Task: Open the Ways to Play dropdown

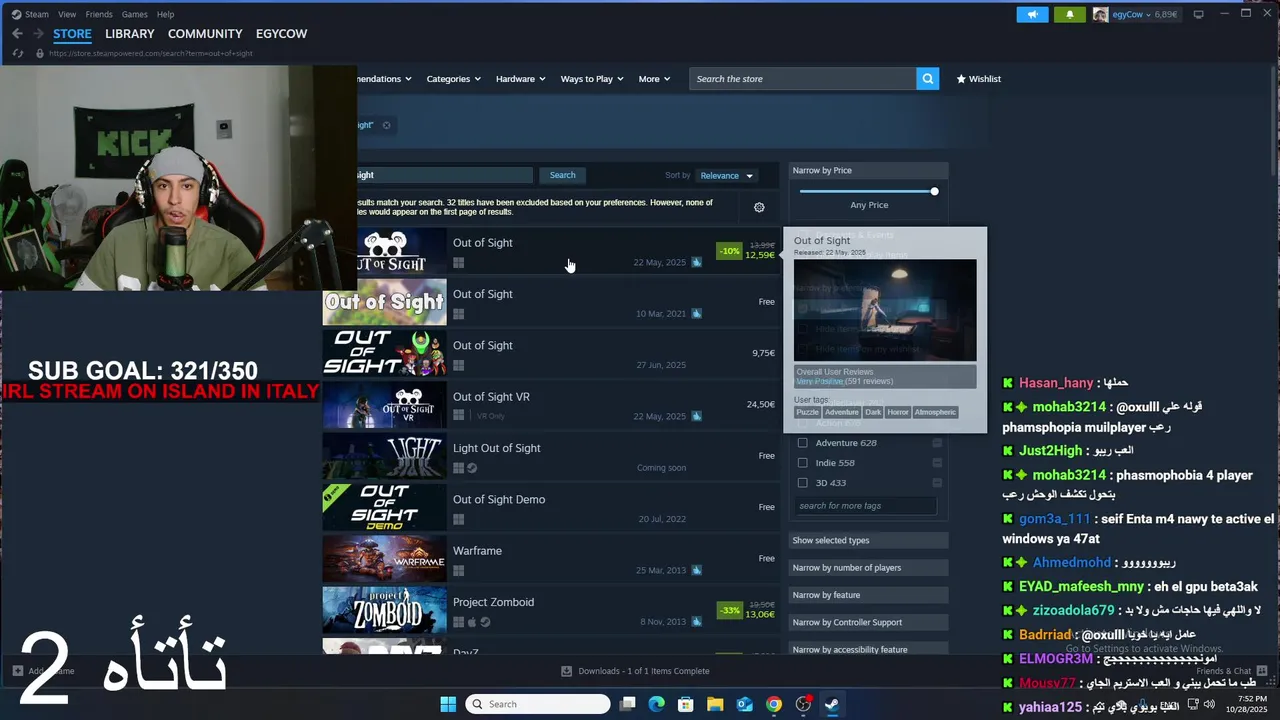Action: (x=592, y=79)
